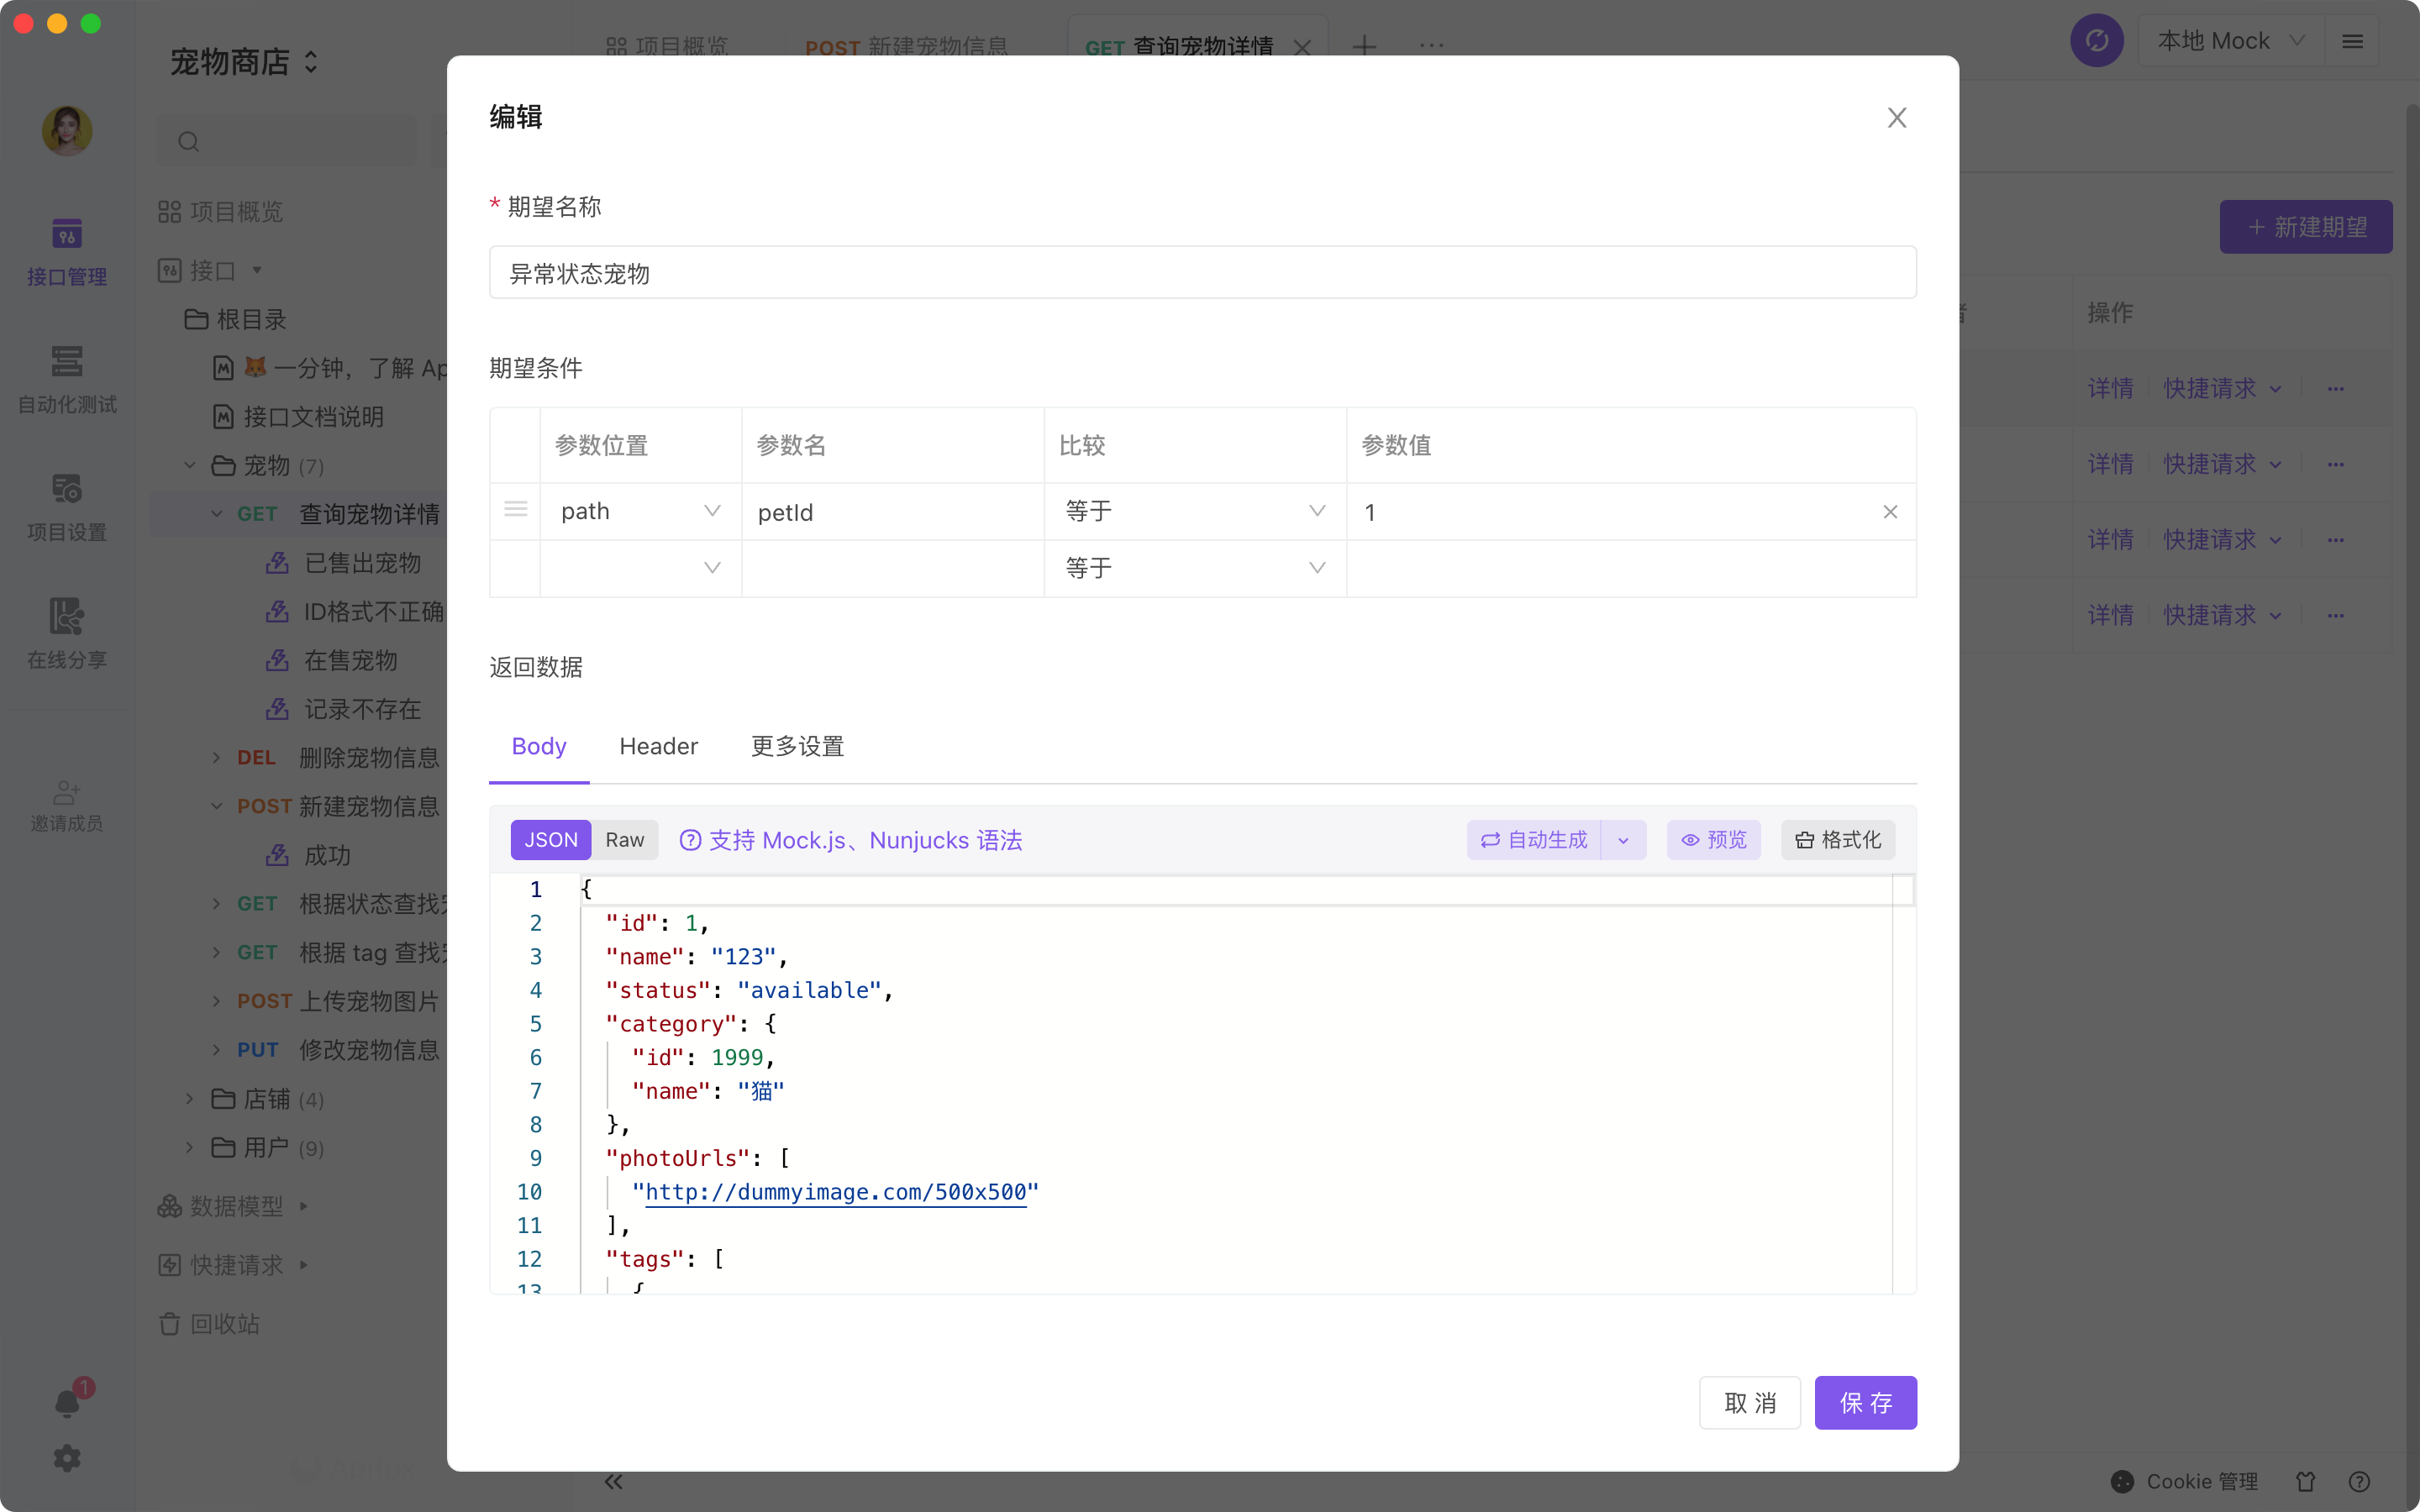
Task: Open the notifications bell icon
Action: click(68, 1402)
